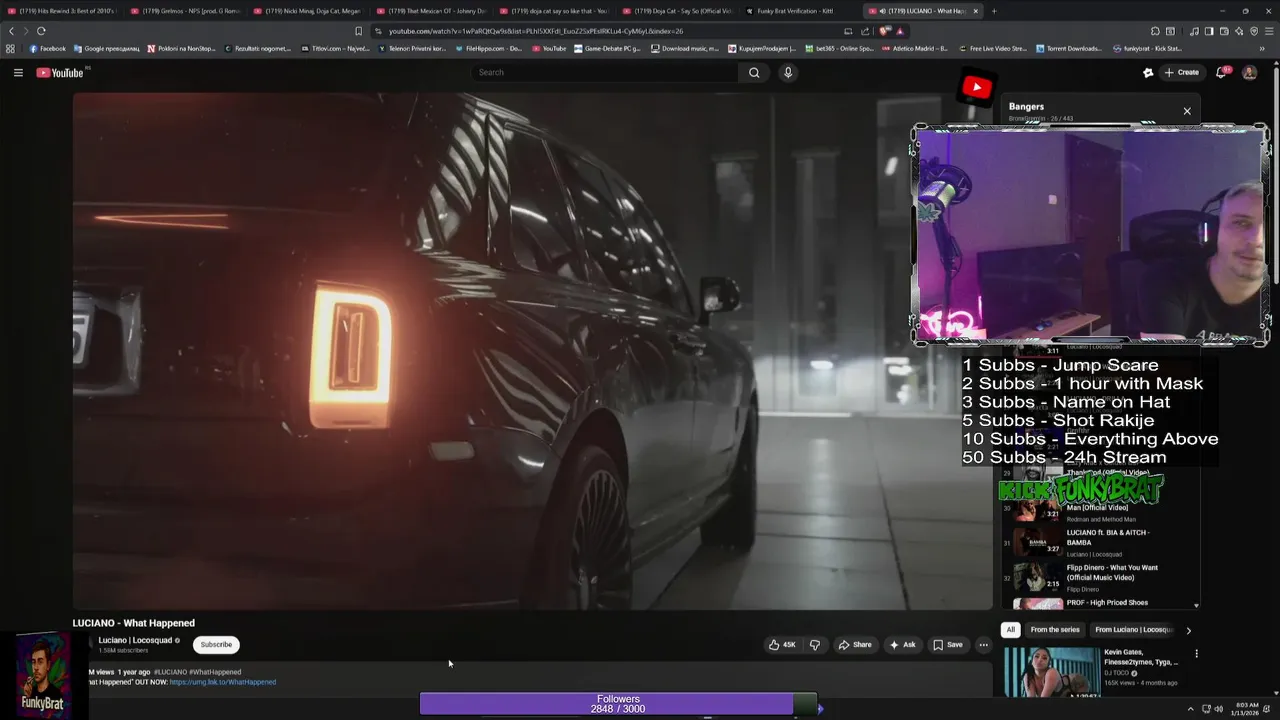1280x720 pixels.
Task: Dislike the video with thumbs down
Action: pos(815,645)
